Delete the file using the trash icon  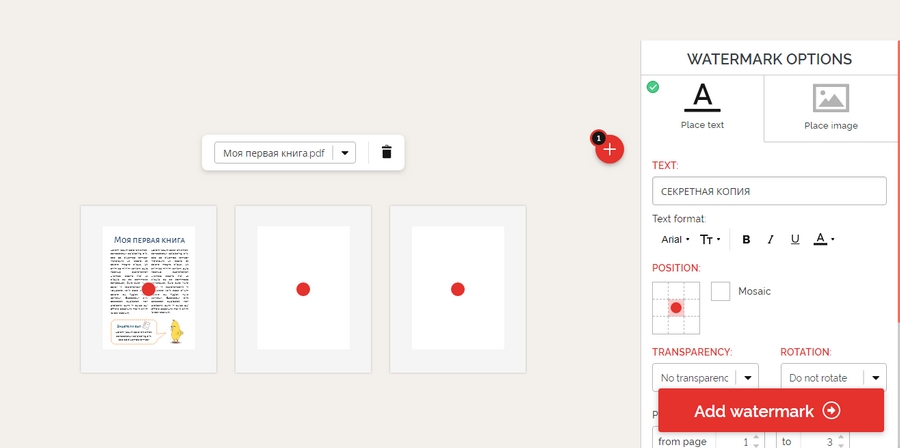[387, 153]
